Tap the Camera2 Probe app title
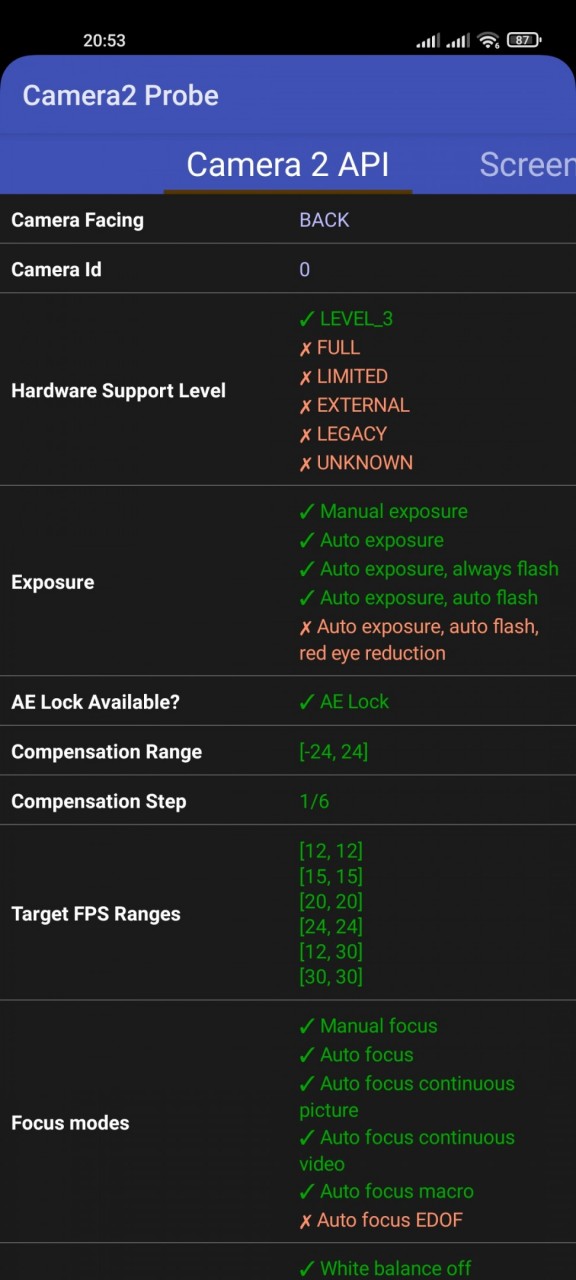 [121, 95]
